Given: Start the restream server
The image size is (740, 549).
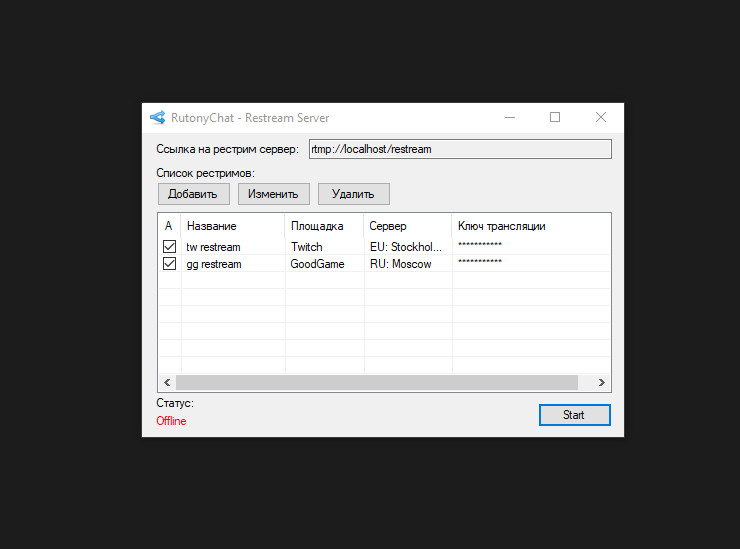Looking at the screenshot, I should click(x=574, y=415).
